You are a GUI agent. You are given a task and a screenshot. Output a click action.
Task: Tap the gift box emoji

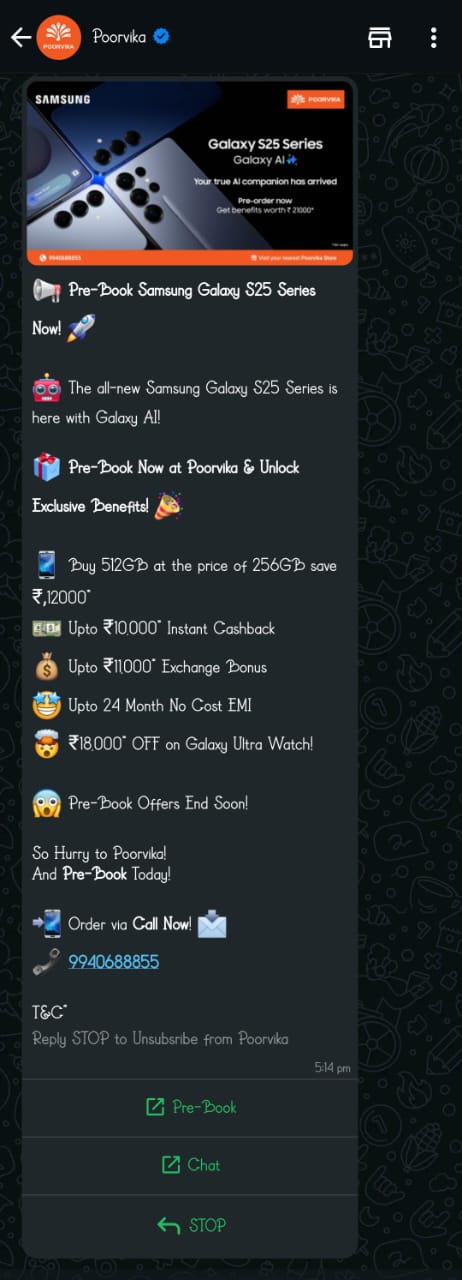pyautogui.click(x=47, y=467)
